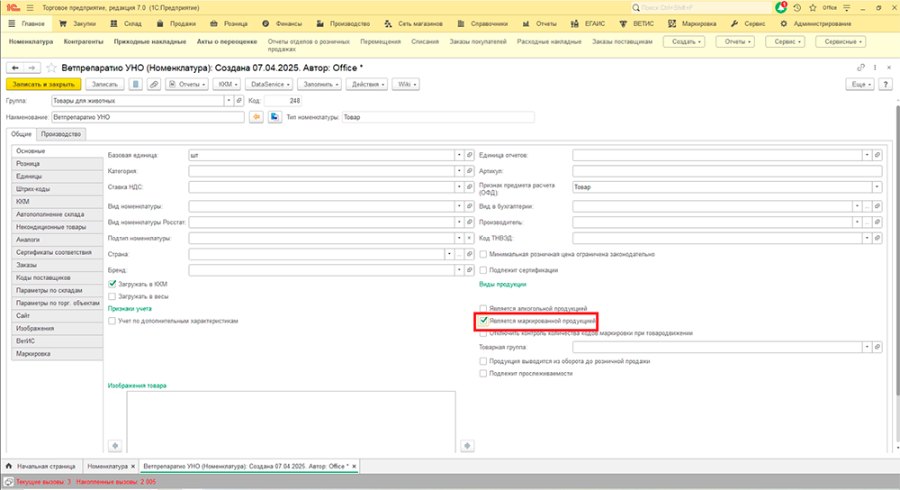Select Розница in the left sidebar
The height and width of the screenshot is (490, 900).
click(57, 164)
